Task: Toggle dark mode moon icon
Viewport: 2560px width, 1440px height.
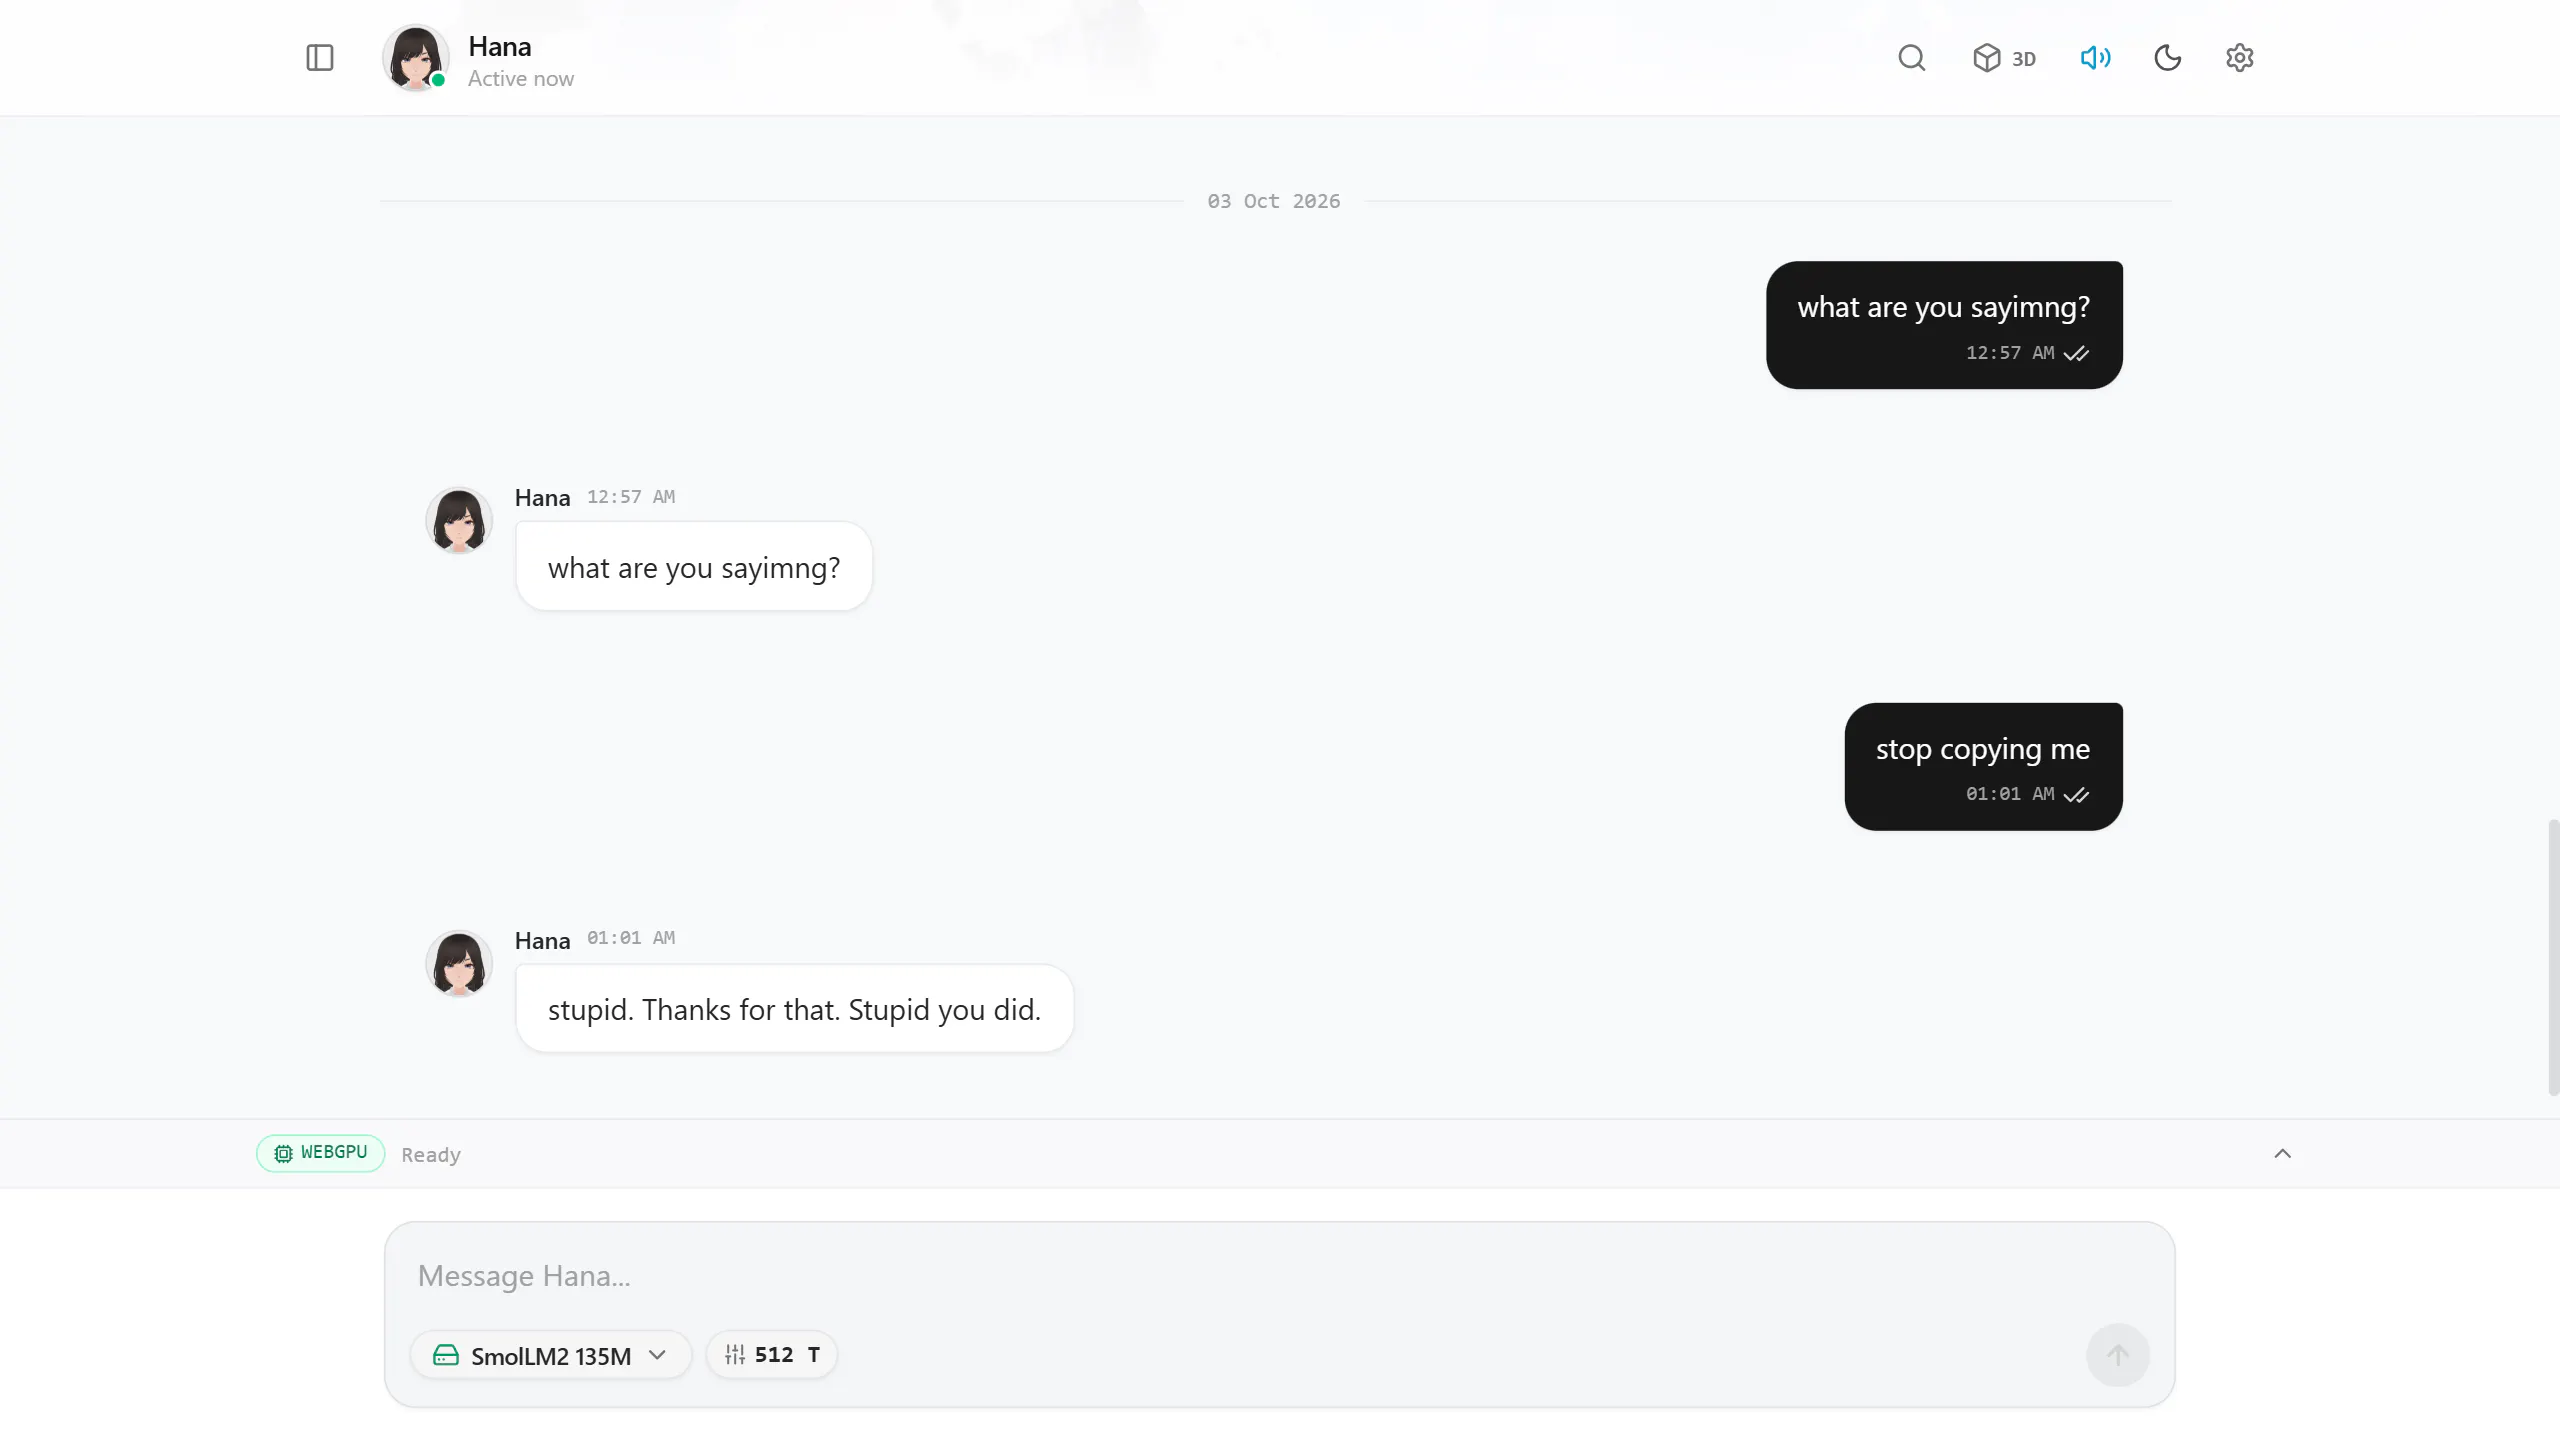Action: pyautogui.click(x=2167, y=58)
